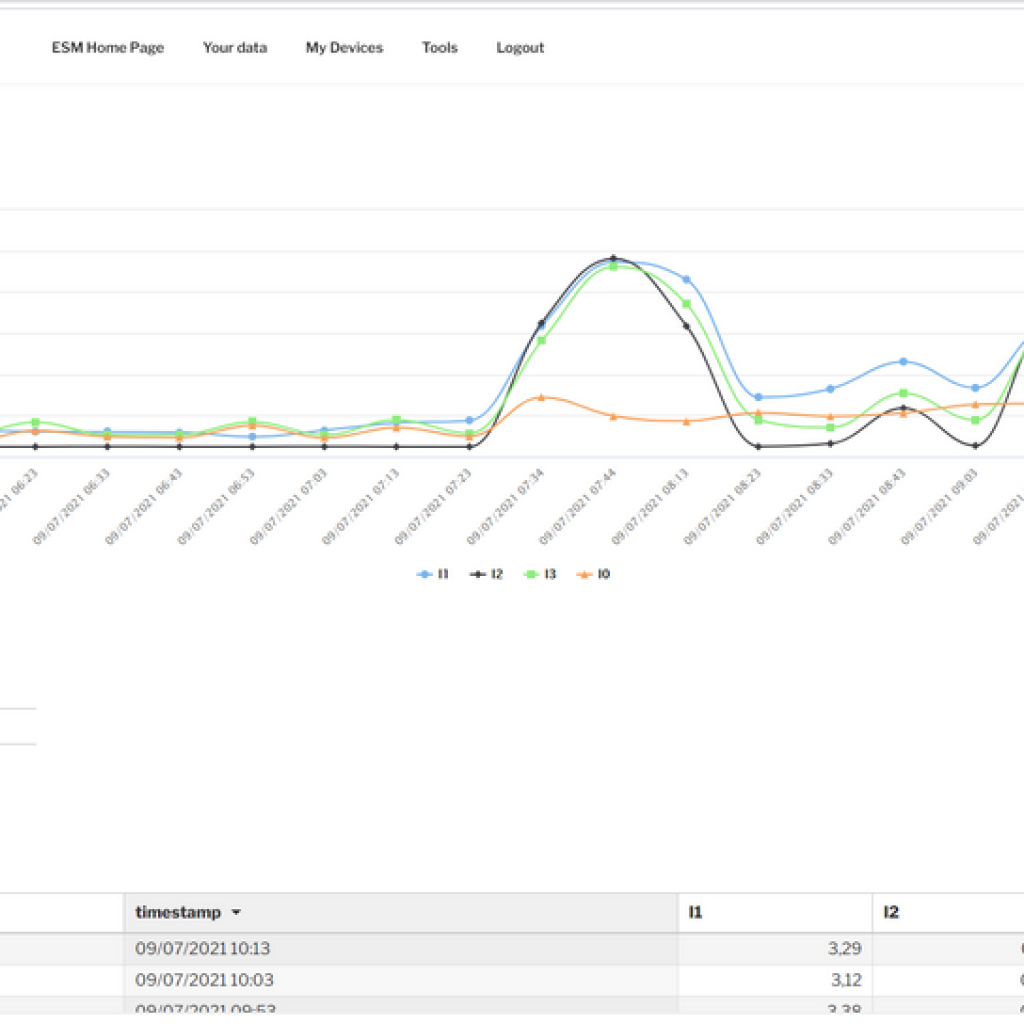The width and height of the screenshot is (1024, 1024).
Task: Toggle the I1 series in chart legend
Action: click(x=433, y=575)
